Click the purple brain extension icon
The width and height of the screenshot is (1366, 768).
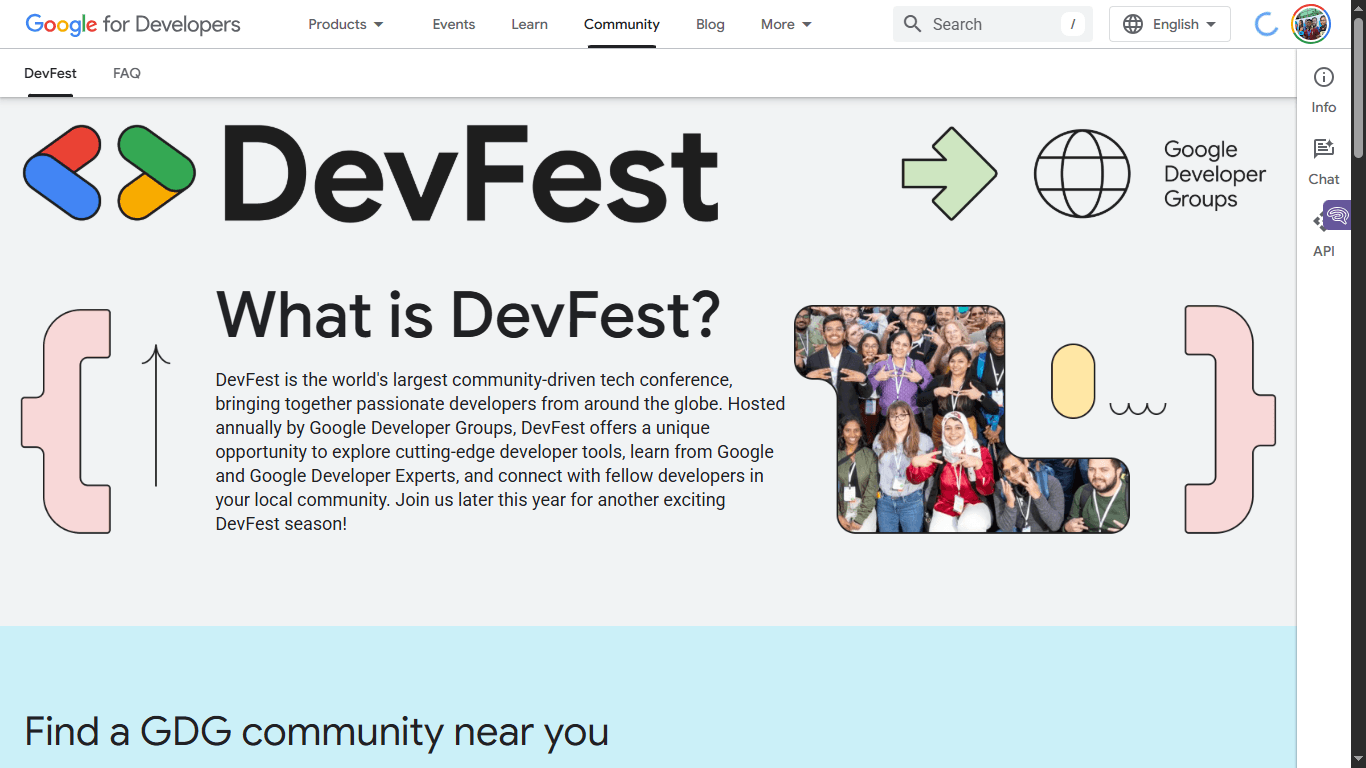pyautogui.click(x=1338, y=215)
